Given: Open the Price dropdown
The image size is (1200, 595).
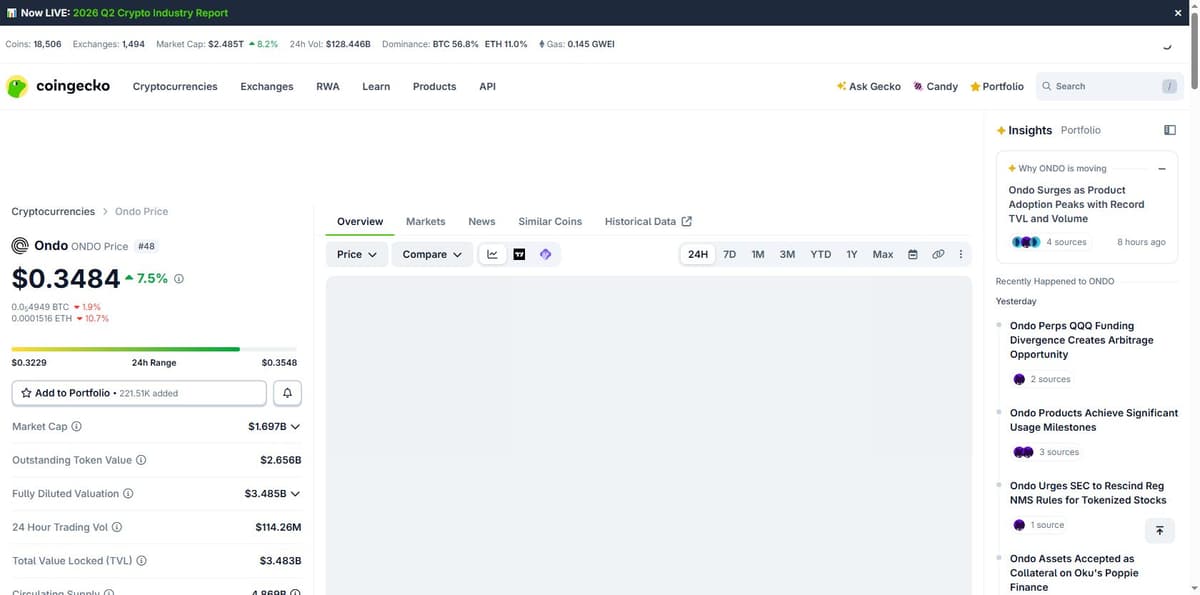Looking at the screenshot, I should [357, 254].
